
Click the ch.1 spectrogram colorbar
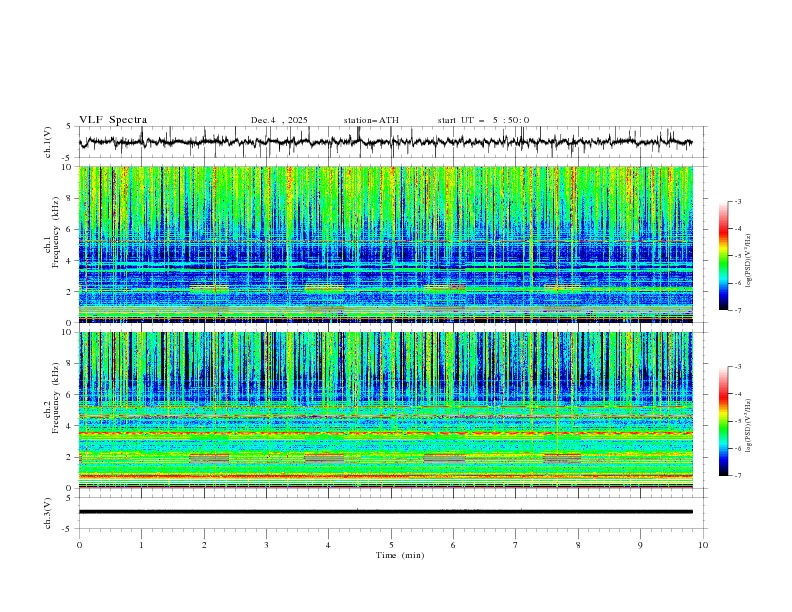coord(723,256)
